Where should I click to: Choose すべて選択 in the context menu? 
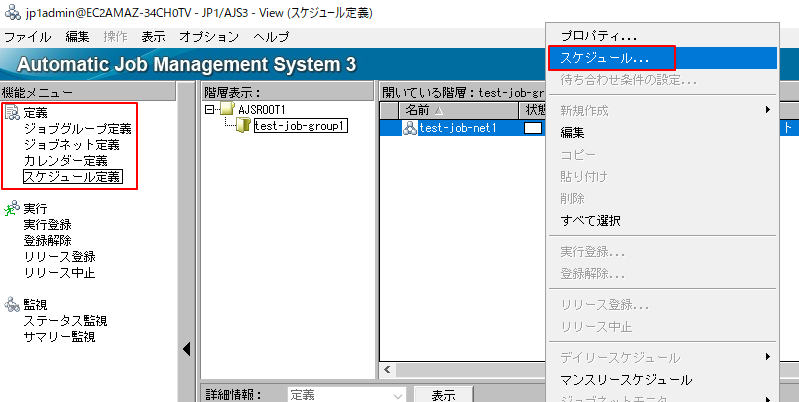662,221
